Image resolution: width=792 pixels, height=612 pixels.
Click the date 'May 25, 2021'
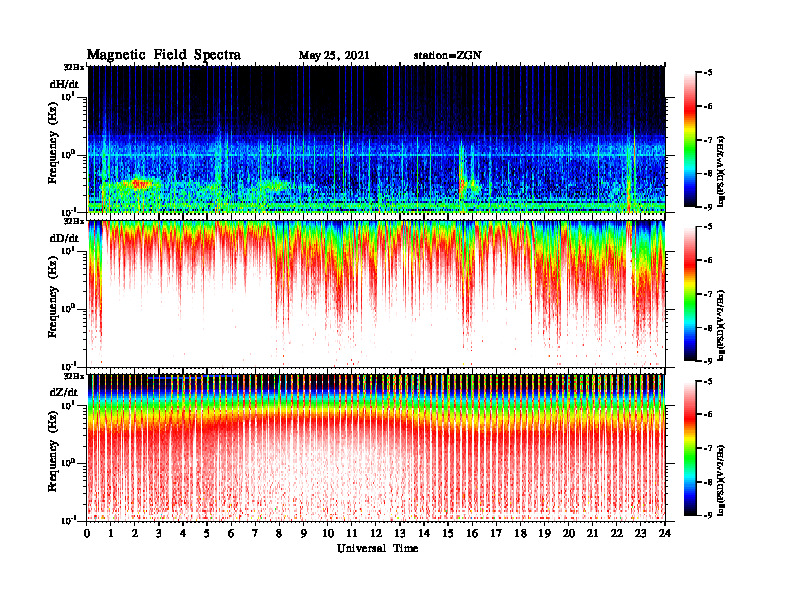tap(334, 56)
